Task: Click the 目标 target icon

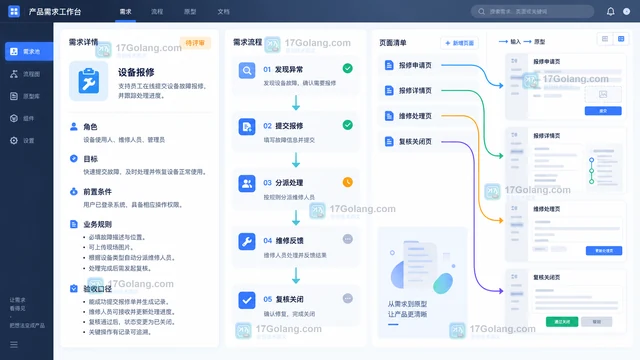Action: 74,158
